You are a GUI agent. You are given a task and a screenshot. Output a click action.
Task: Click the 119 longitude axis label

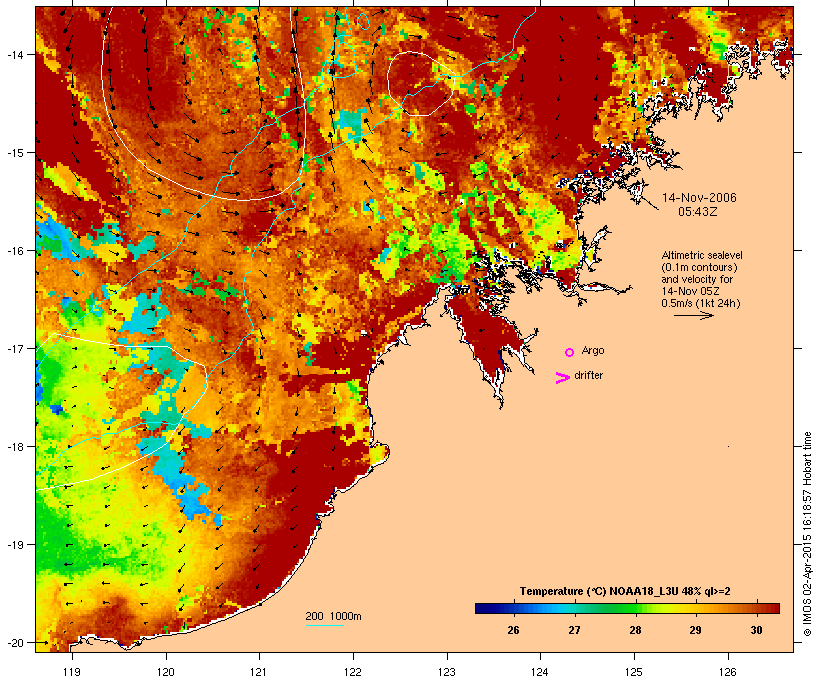click(72, 672)
